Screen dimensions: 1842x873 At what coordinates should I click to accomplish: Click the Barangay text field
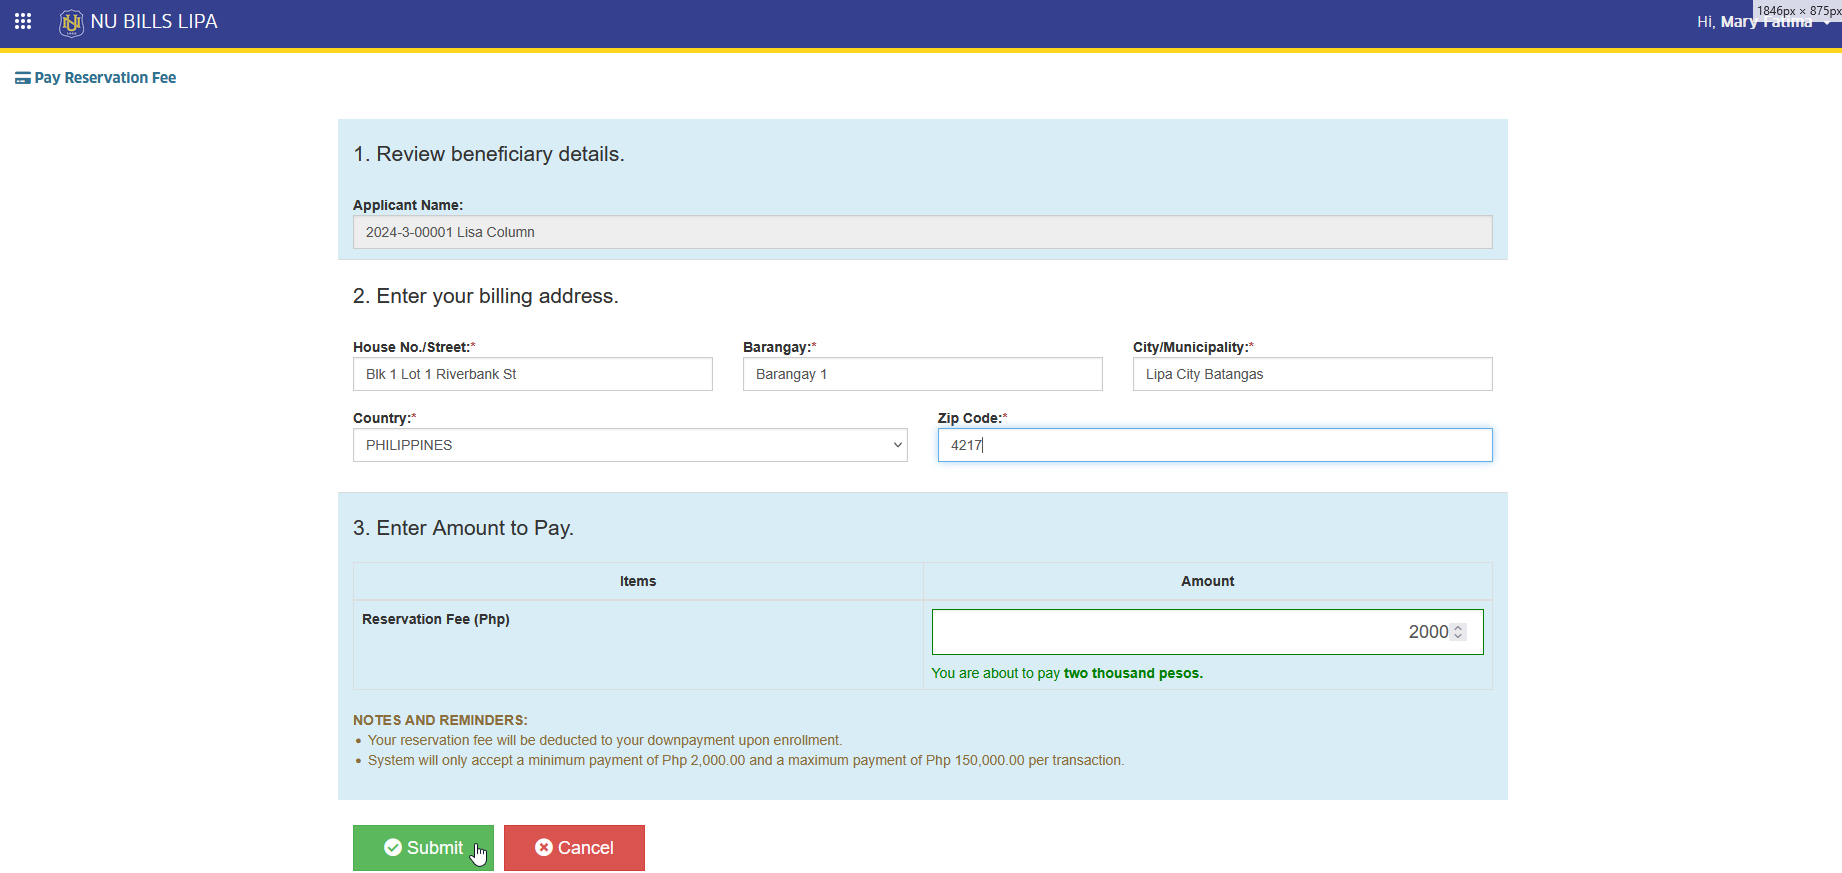922,374
